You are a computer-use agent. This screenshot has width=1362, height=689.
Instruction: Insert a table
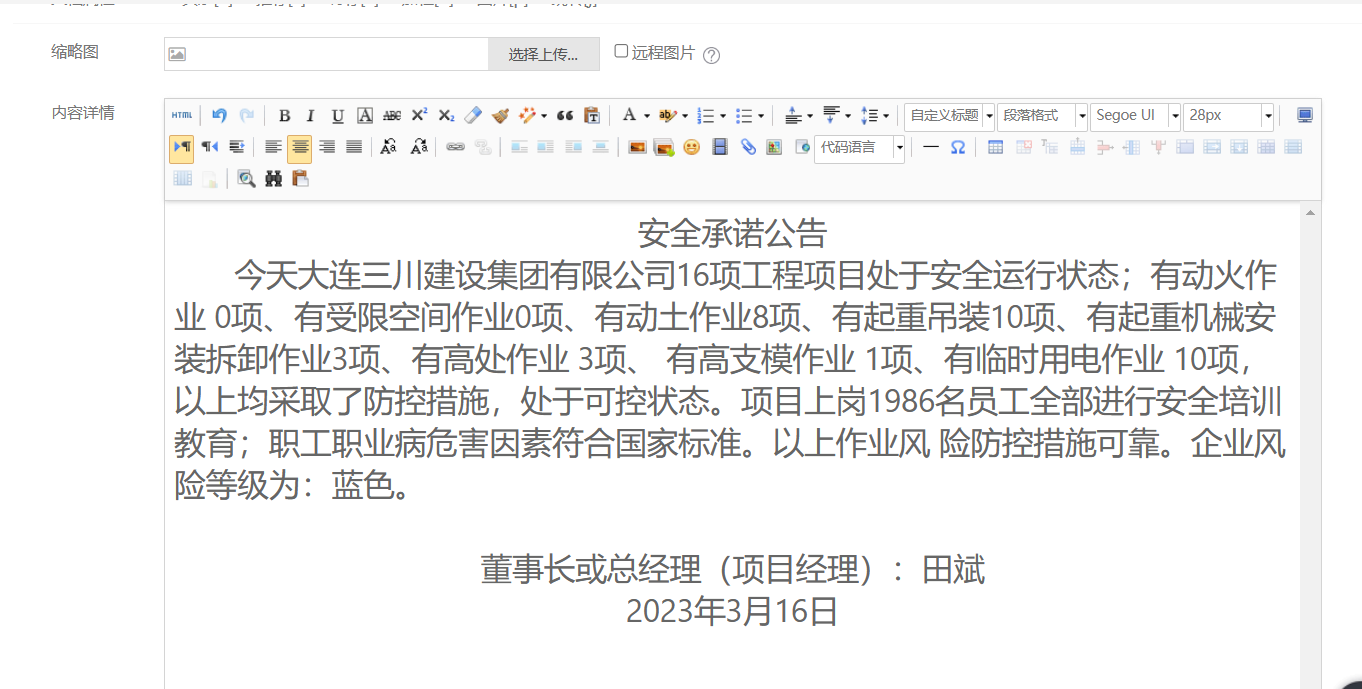click(x=995, y=147)
